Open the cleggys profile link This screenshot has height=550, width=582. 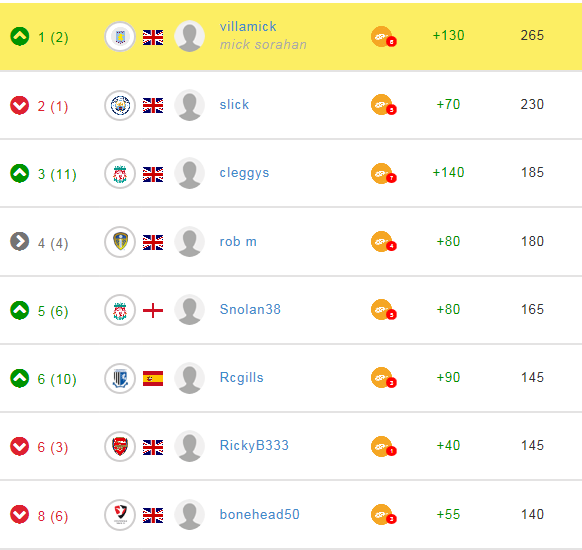point(244,173)
